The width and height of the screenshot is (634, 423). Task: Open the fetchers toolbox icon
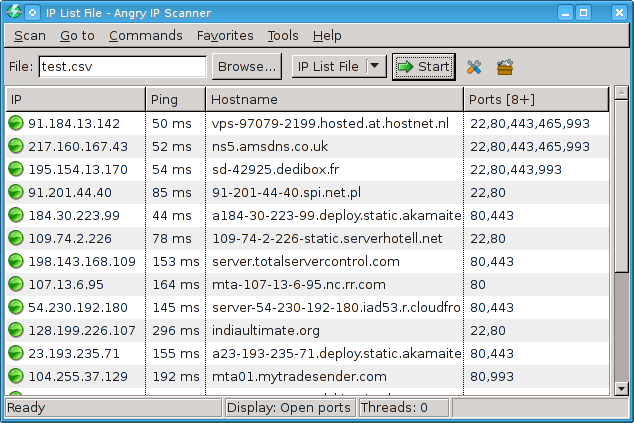505,67
